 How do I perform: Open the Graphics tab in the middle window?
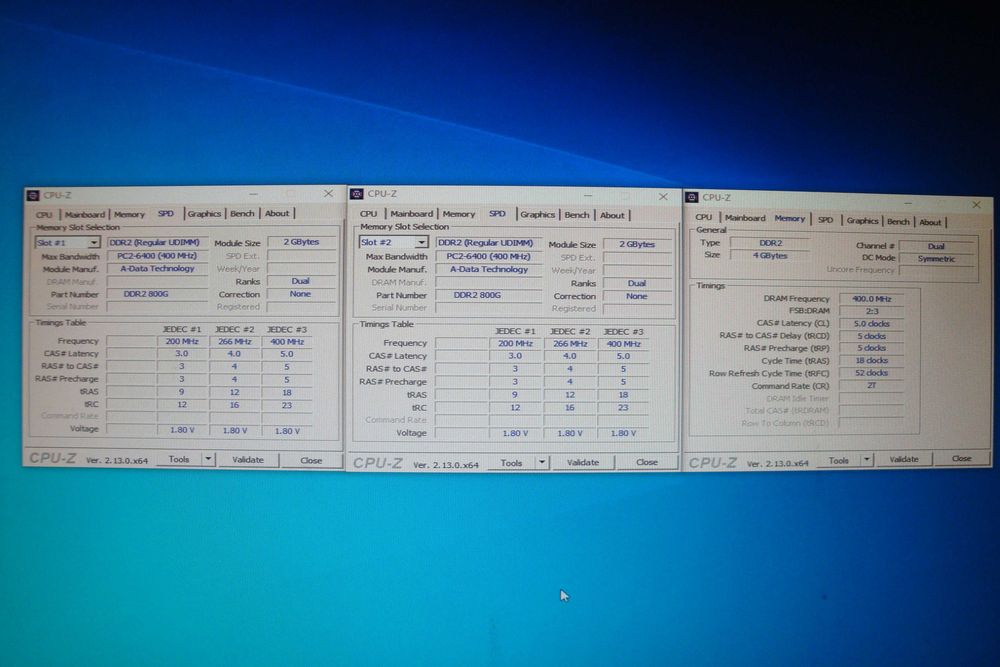click(538, 215)
